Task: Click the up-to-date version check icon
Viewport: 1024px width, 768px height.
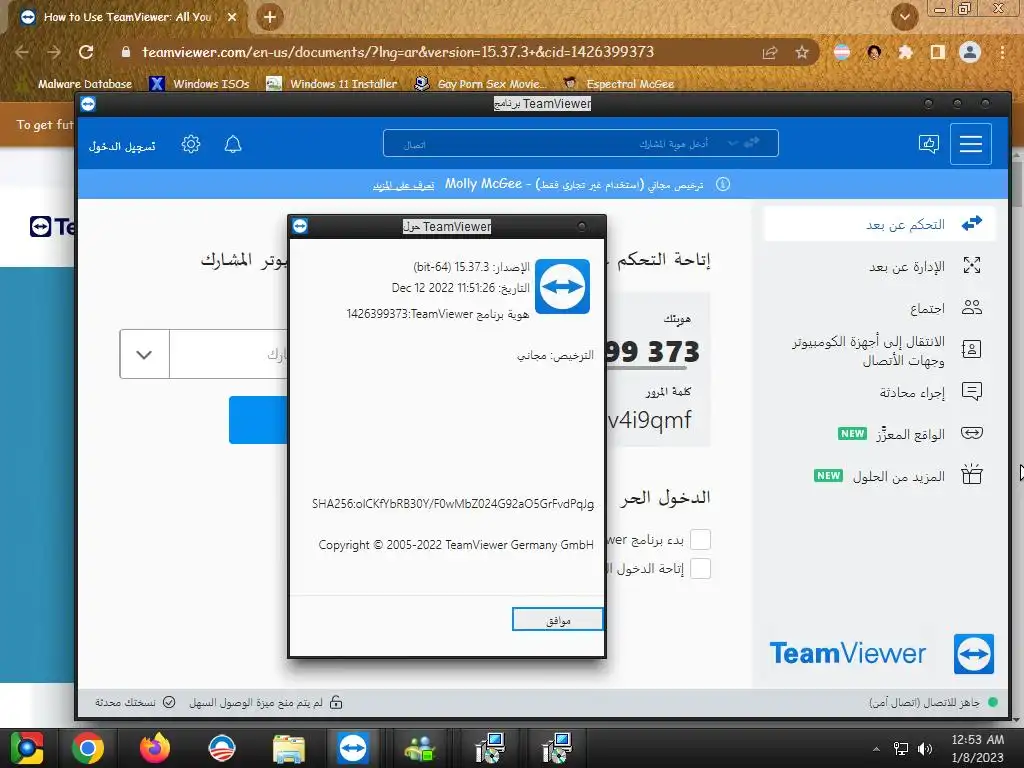Action: point(169,703)
